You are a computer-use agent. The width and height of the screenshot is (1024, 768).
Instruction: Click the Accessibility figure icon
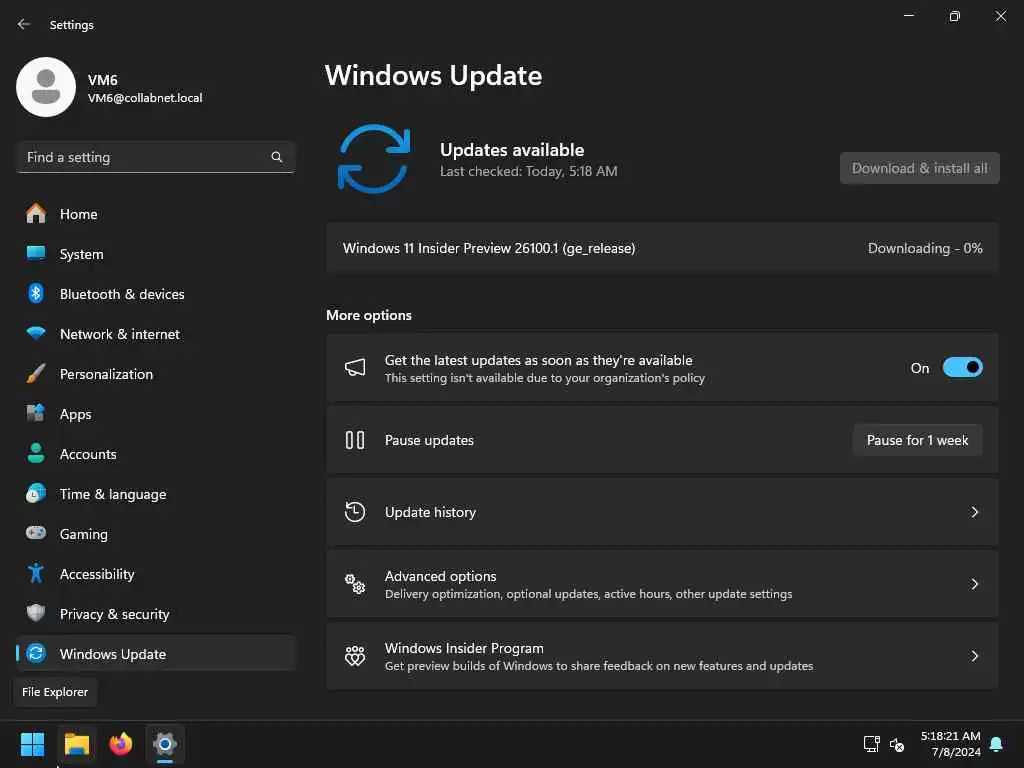click(x=36, y=573)
